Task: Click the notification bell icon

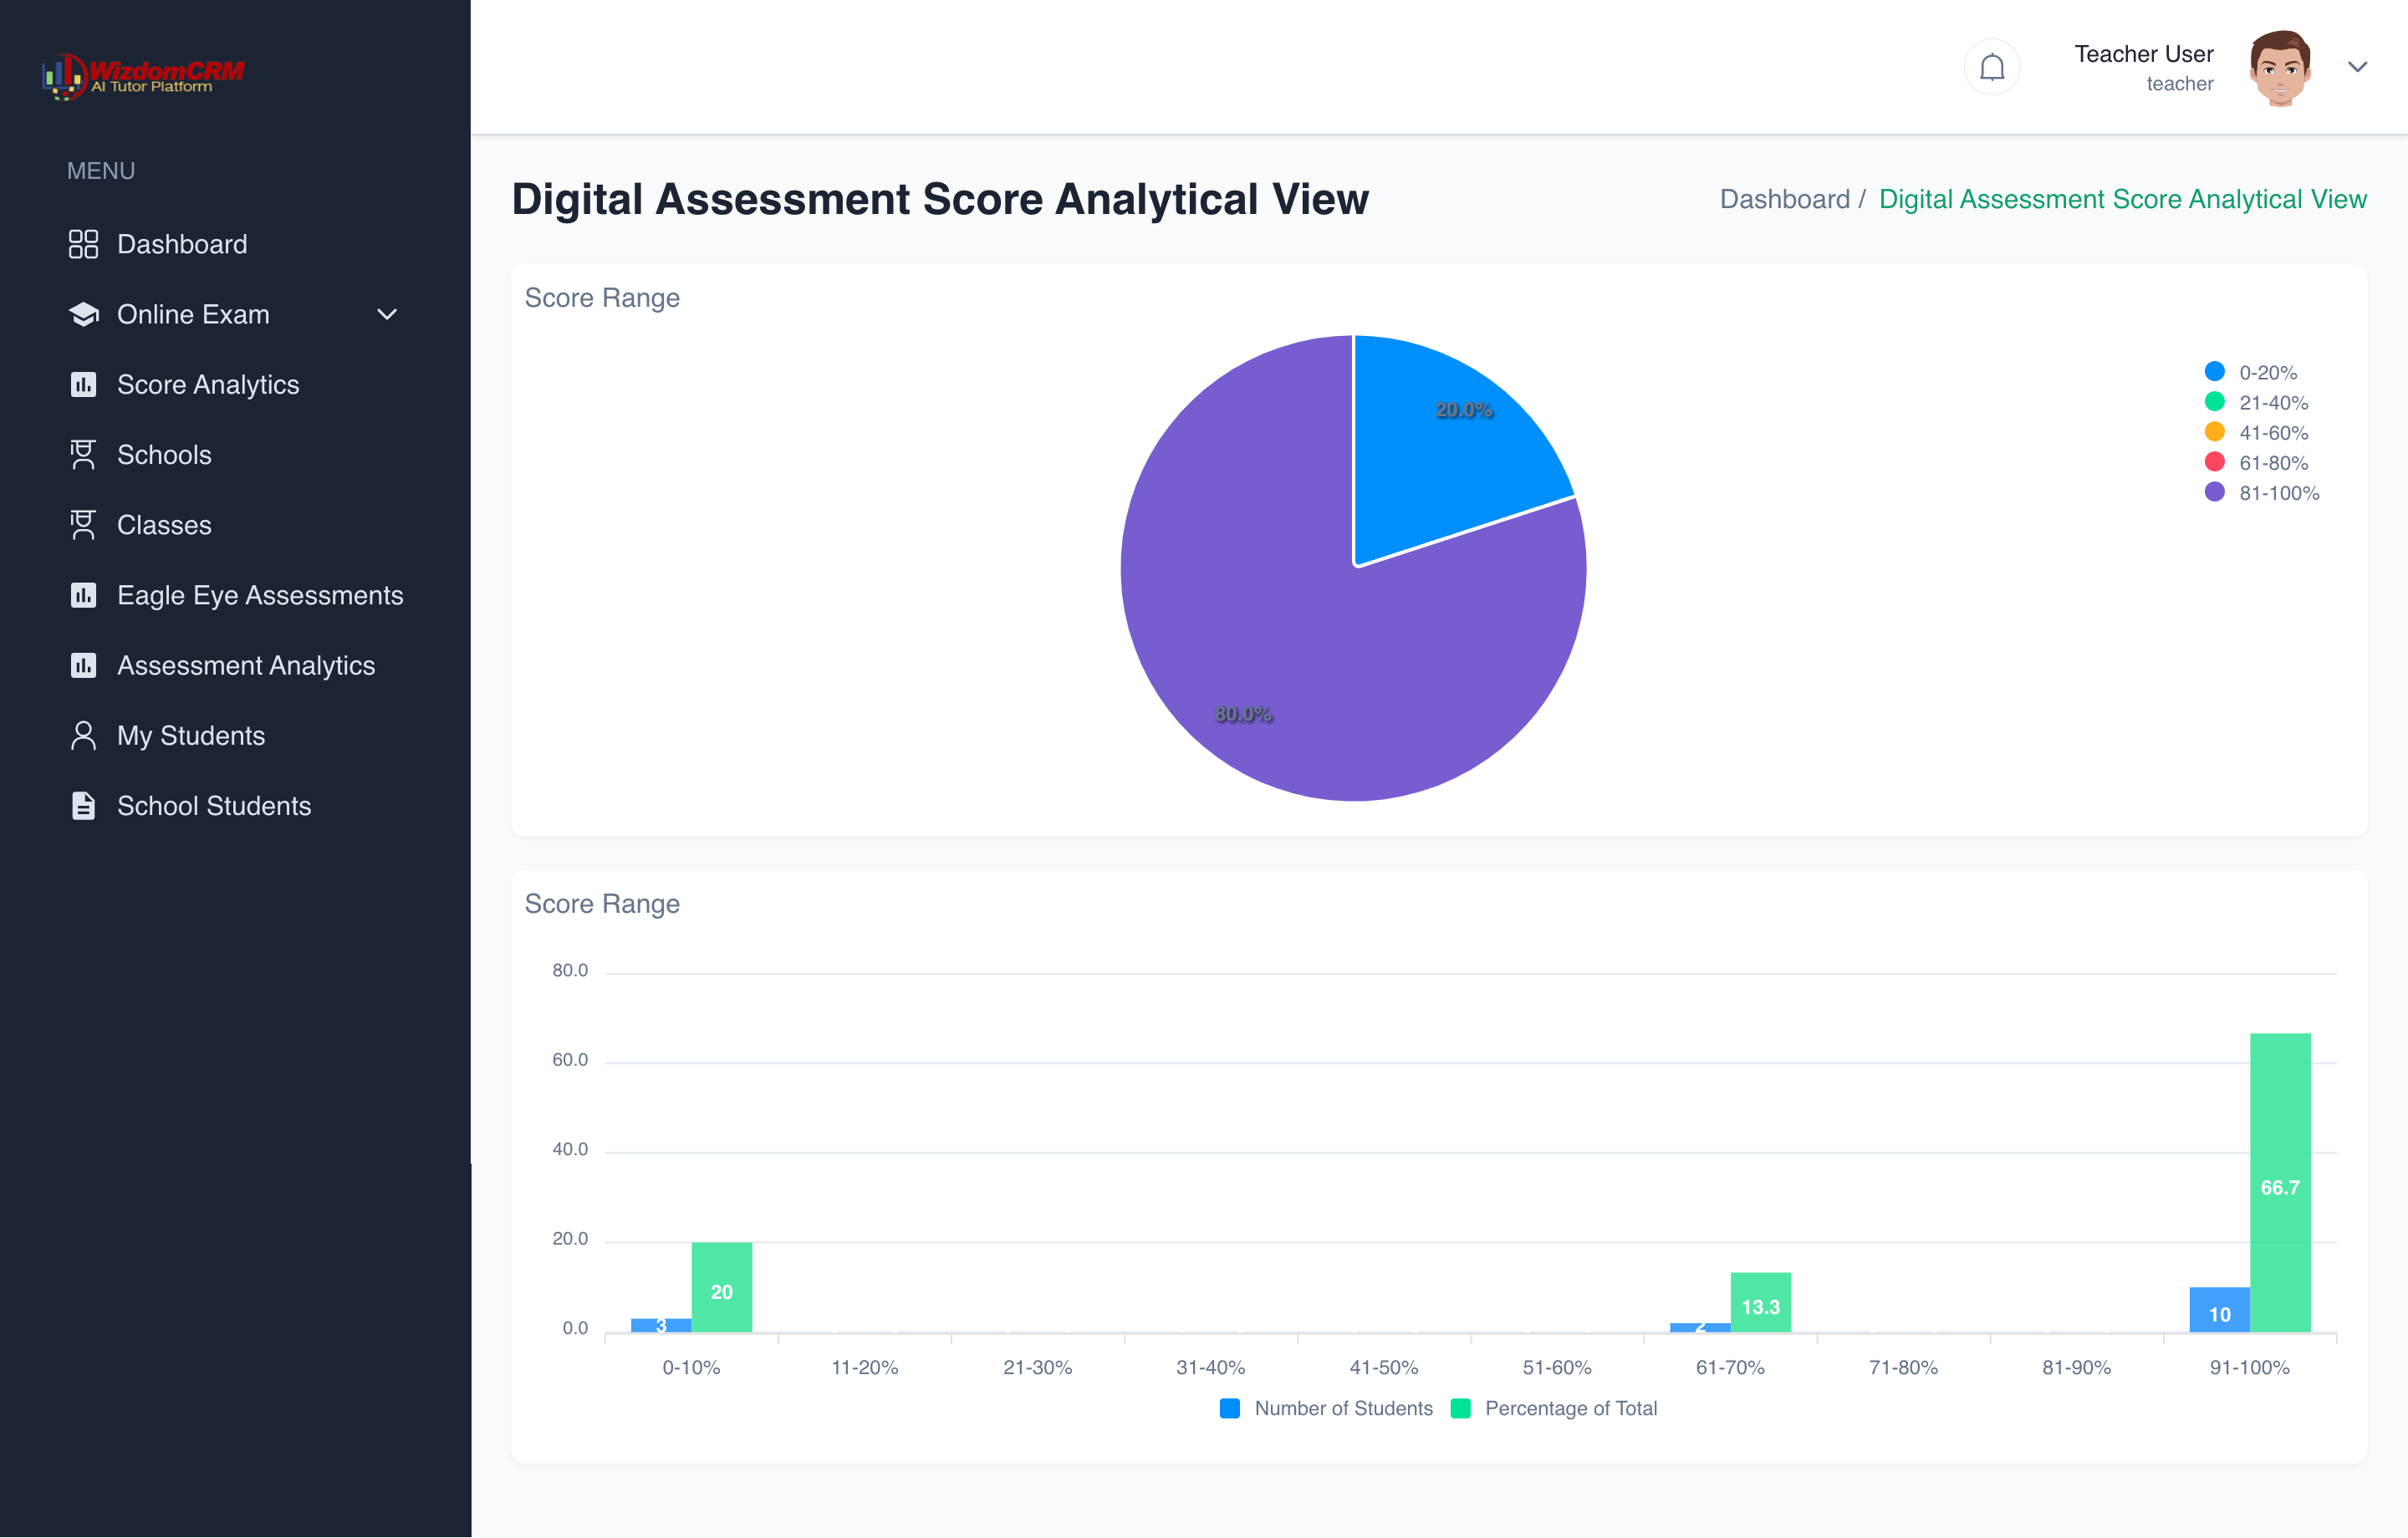Action: pos(1991,68)
